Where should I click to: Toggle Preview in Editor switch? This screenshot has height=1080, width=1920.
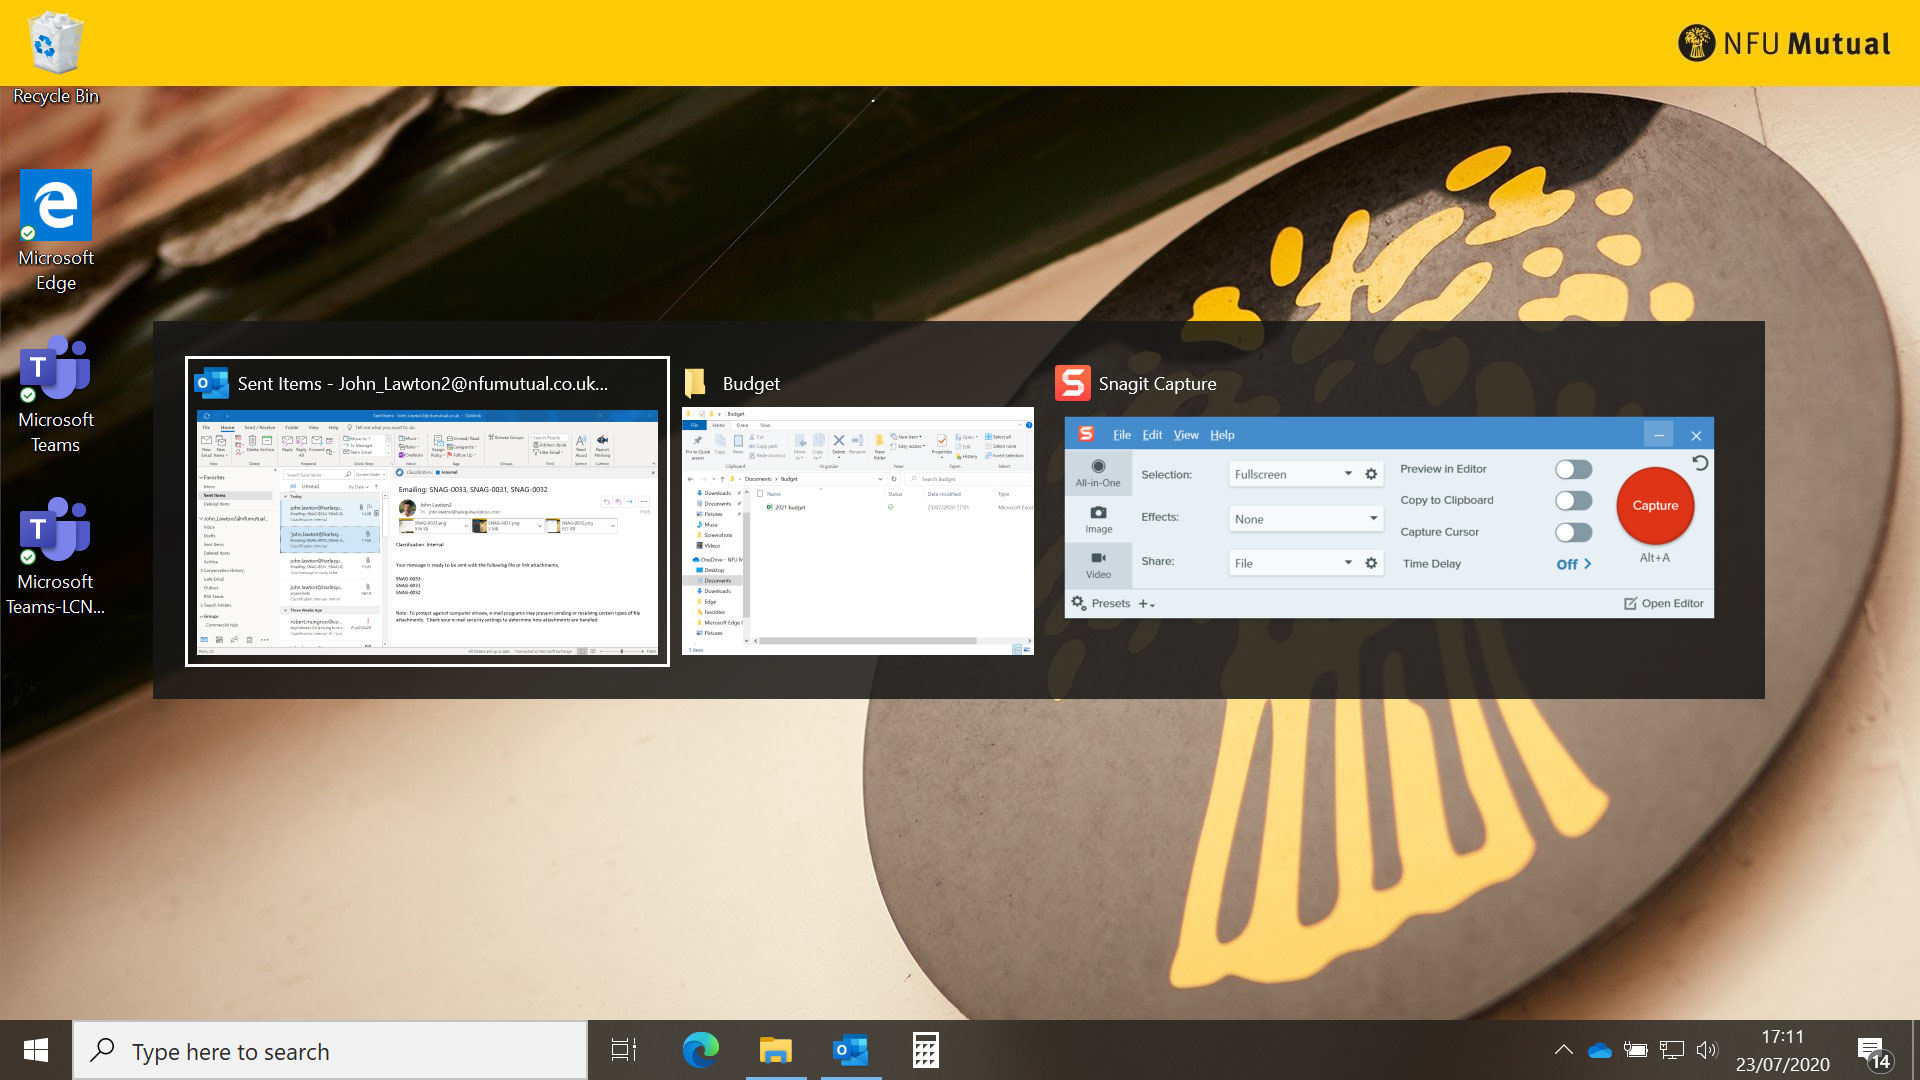coord(1573,469)
